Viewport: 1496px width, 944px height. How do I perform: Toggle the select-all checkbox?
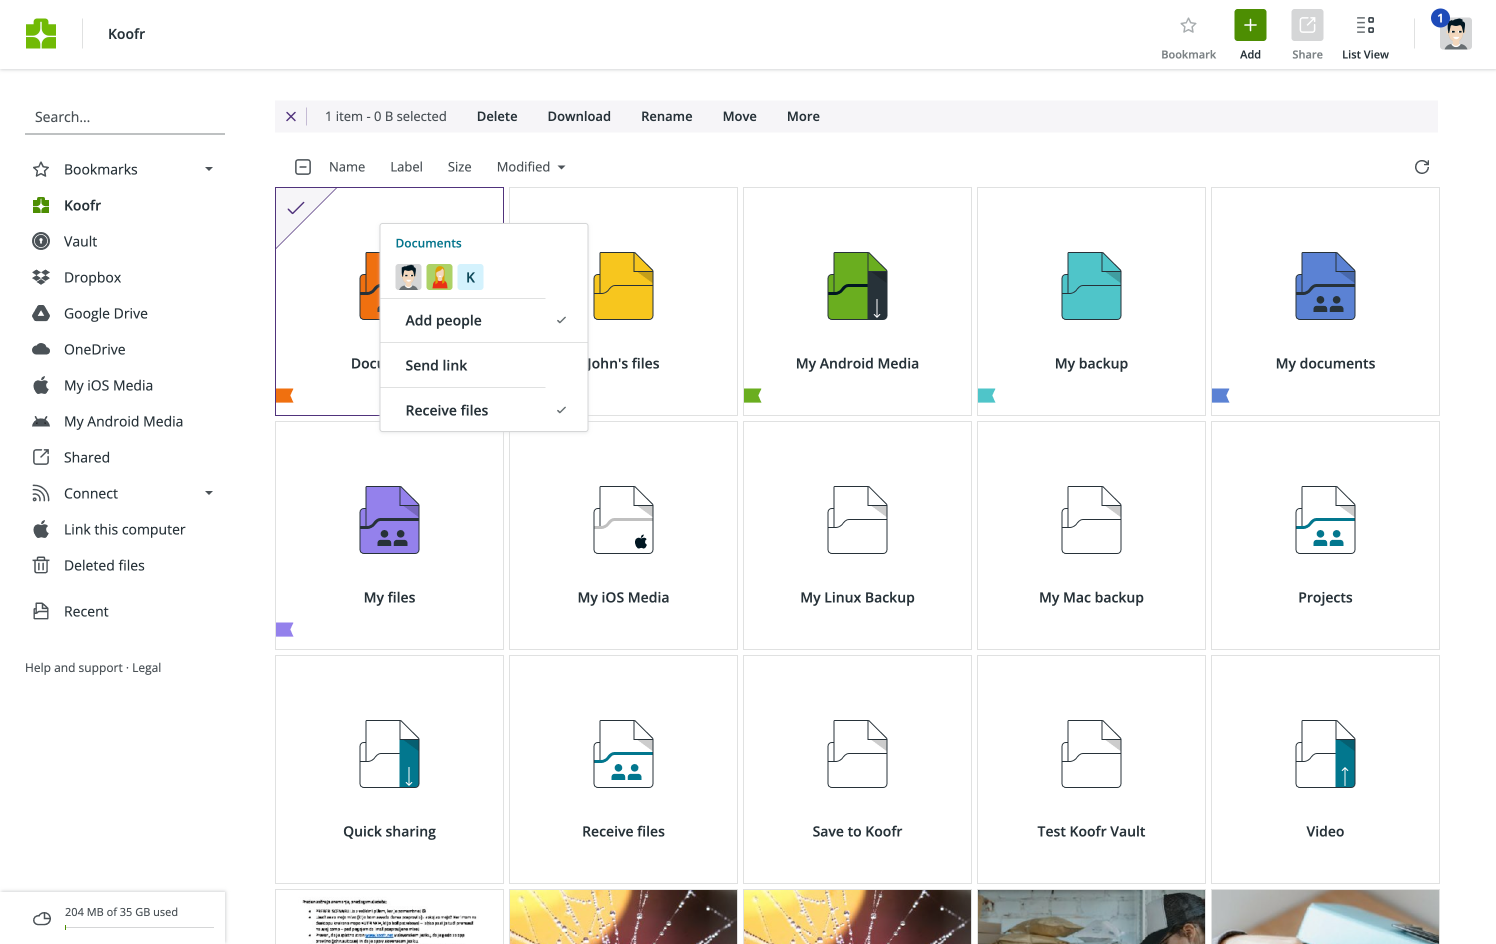(303, 167)
